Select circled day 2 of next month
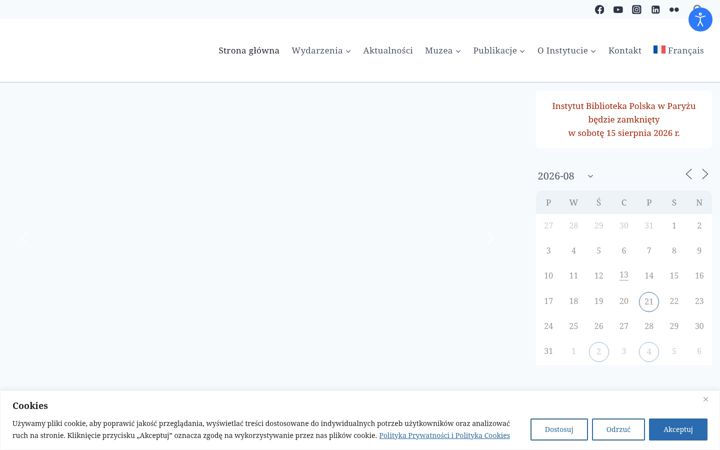The height and width of the screenshot is (450, 720). click(599, 352)
